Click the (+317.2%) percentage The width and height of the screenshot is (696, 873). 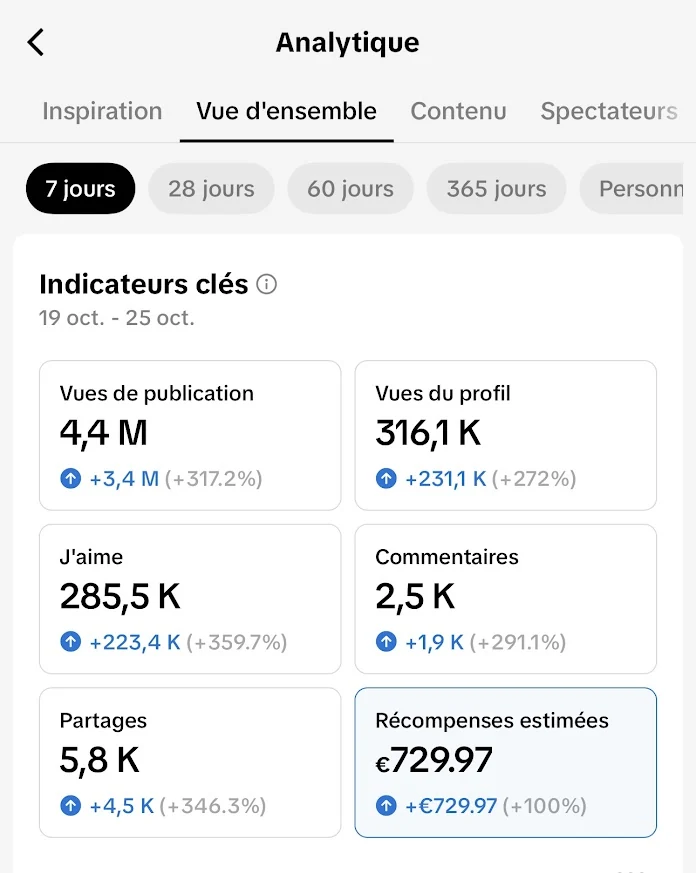[x=214, y=479]
